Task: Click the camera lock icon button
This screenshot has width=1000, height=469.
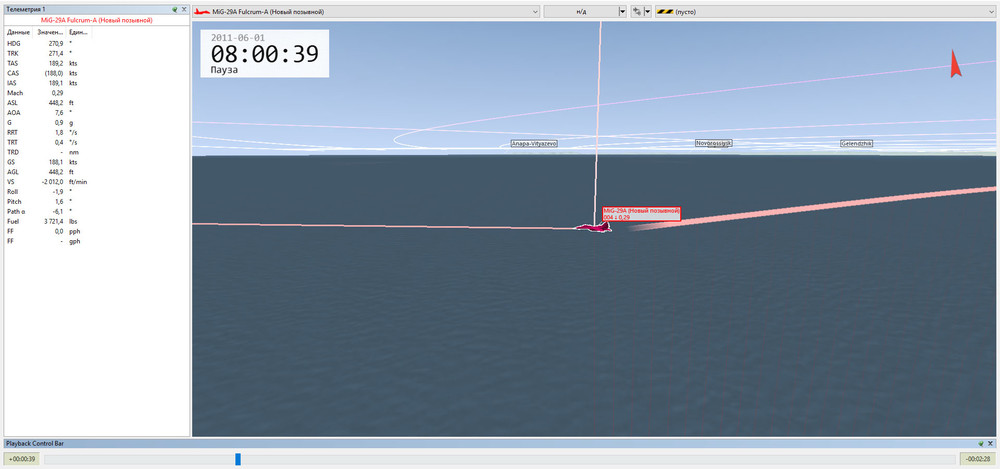Action: [636, 11]
